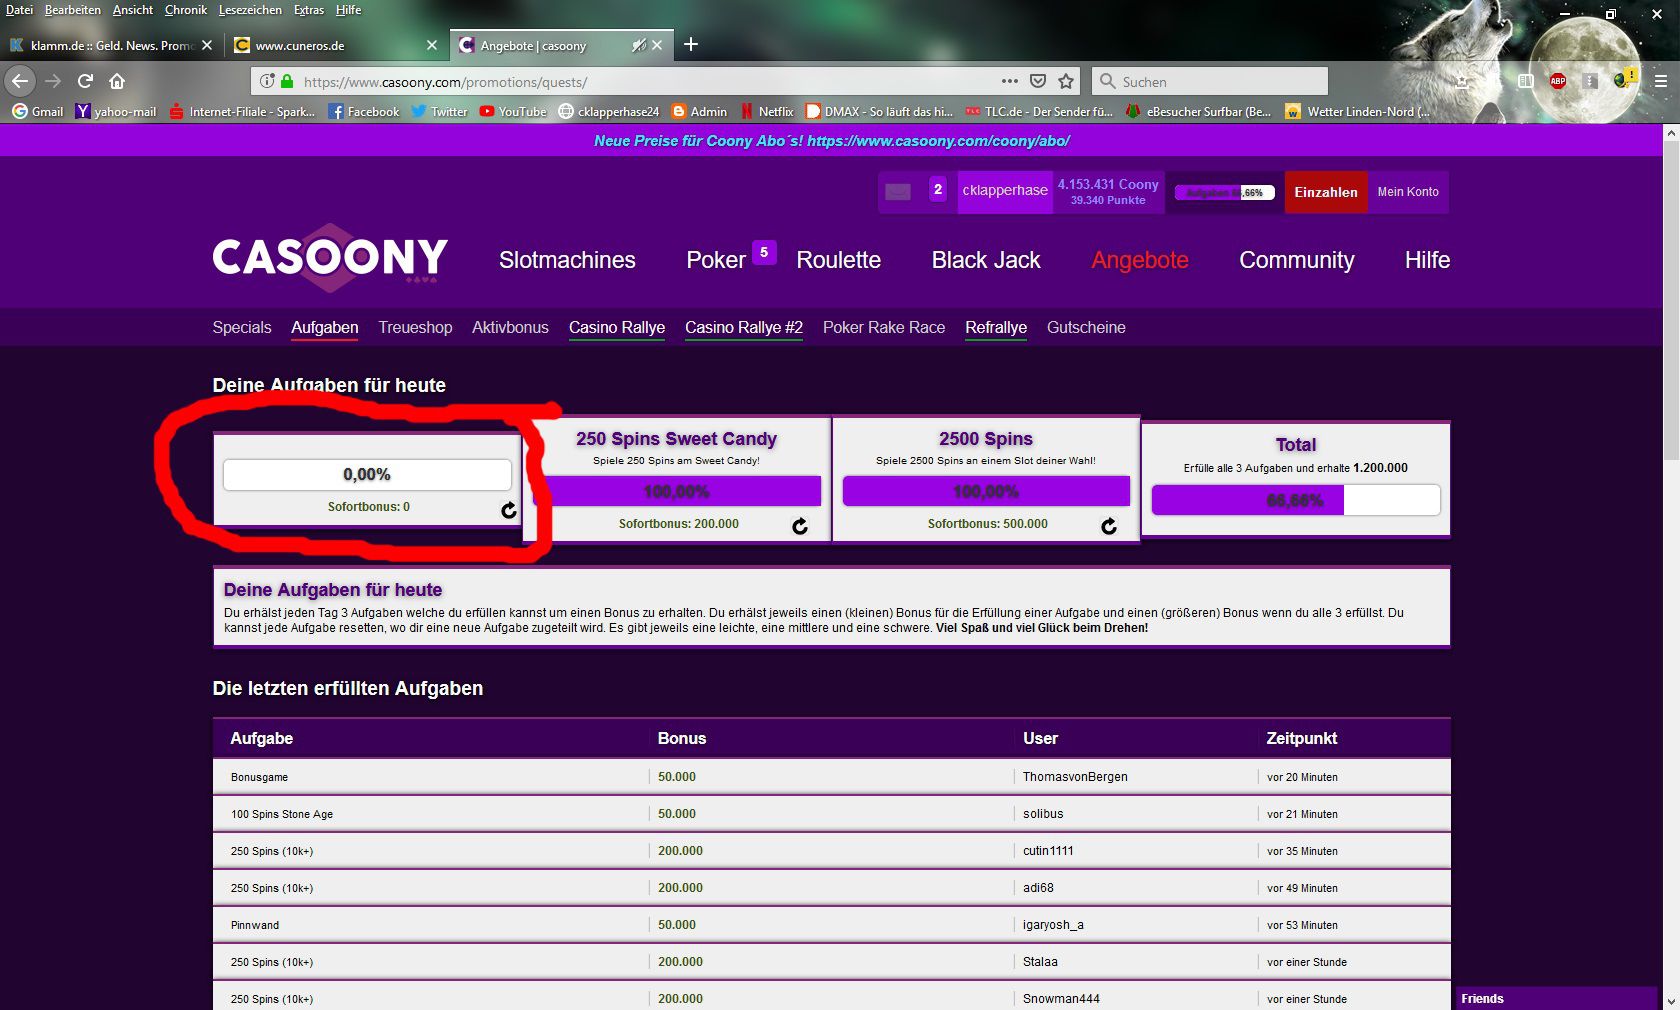Screen dimensions: 1680x1010
Task: Open Gmail bookmark
Action: [x=38, y=112]
